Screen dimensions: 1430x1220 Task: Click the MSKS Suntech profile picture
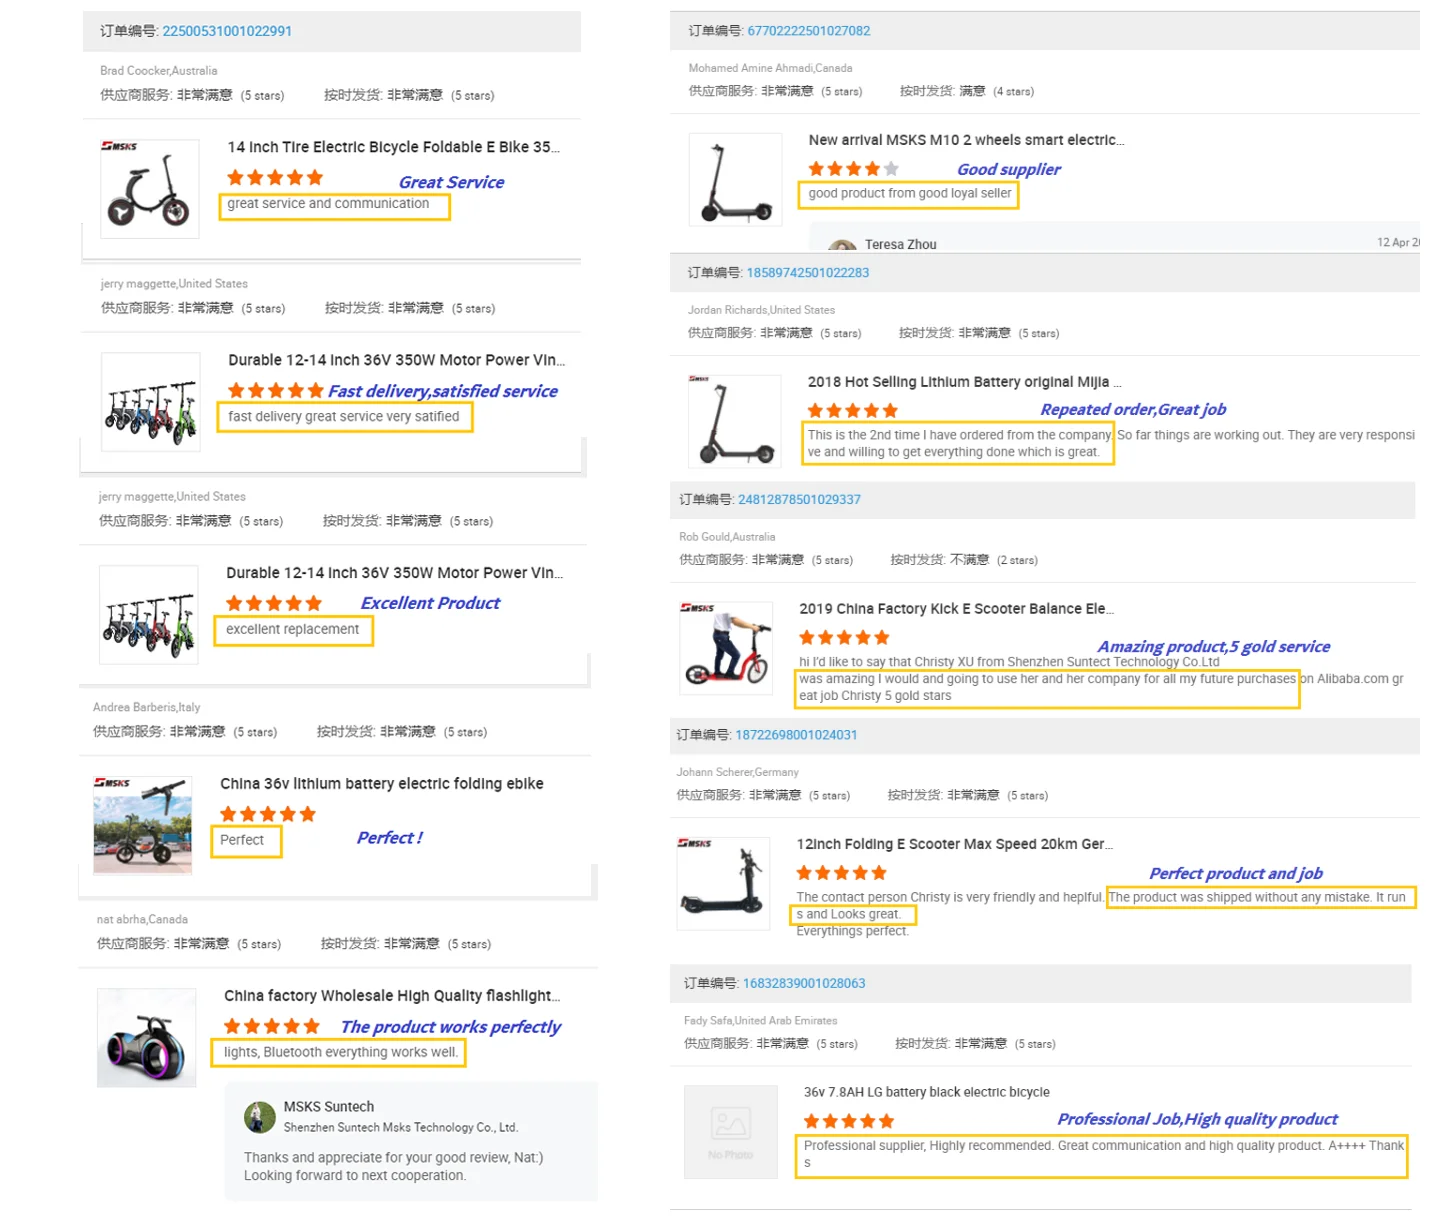[x=260, y=1117]
